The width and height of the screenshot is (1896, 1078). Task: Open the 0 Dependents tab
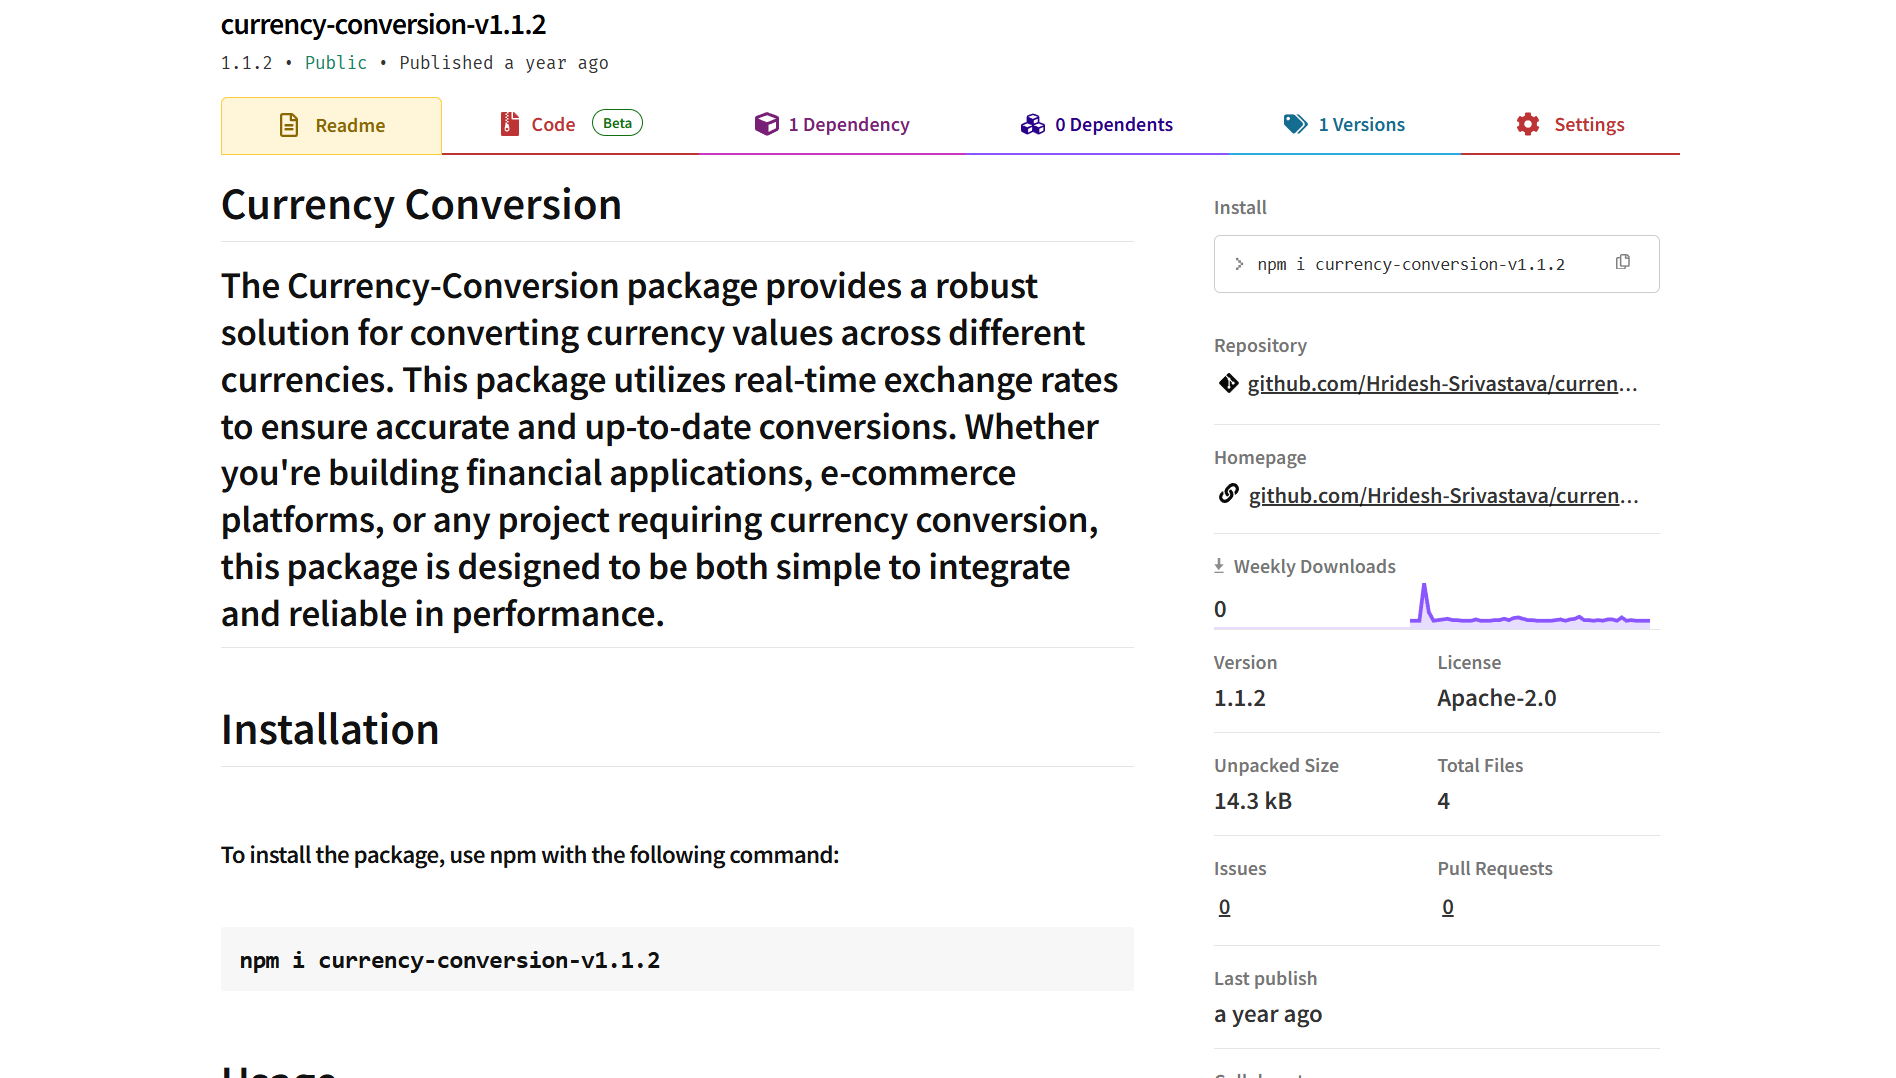pos(1113,123)
